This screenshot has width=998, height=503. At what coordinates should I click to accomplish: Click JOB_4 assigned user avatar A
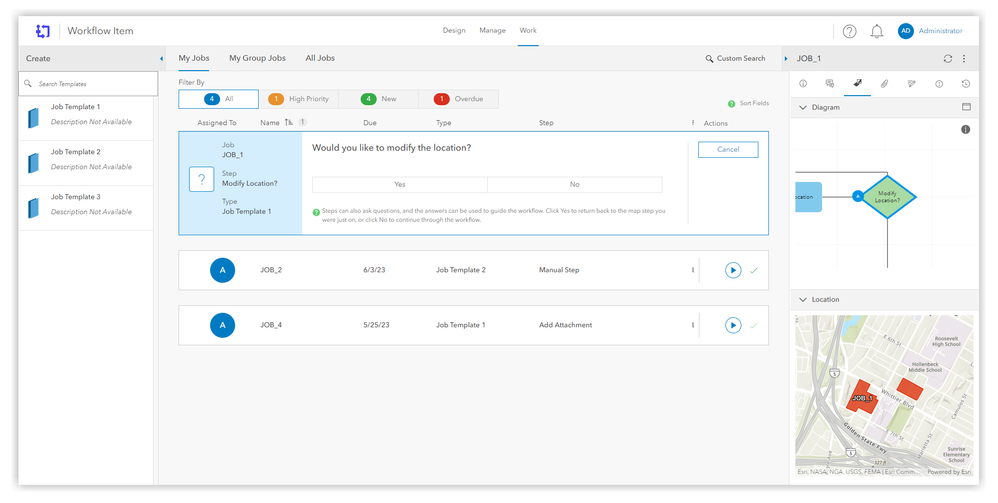click(222, 325)
